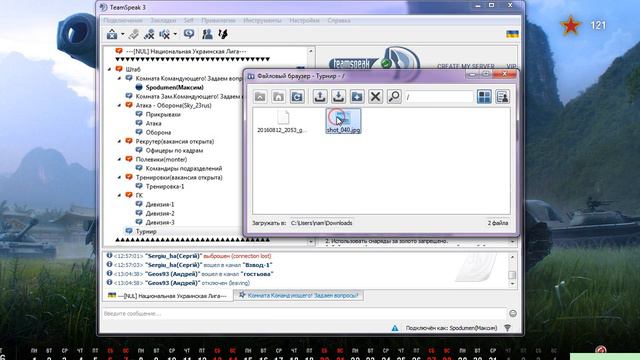The image size is (640, 360).
Task: Collapse the Рекрутер(вакансия открыта) channel
Action: click(x=119, y=141)
